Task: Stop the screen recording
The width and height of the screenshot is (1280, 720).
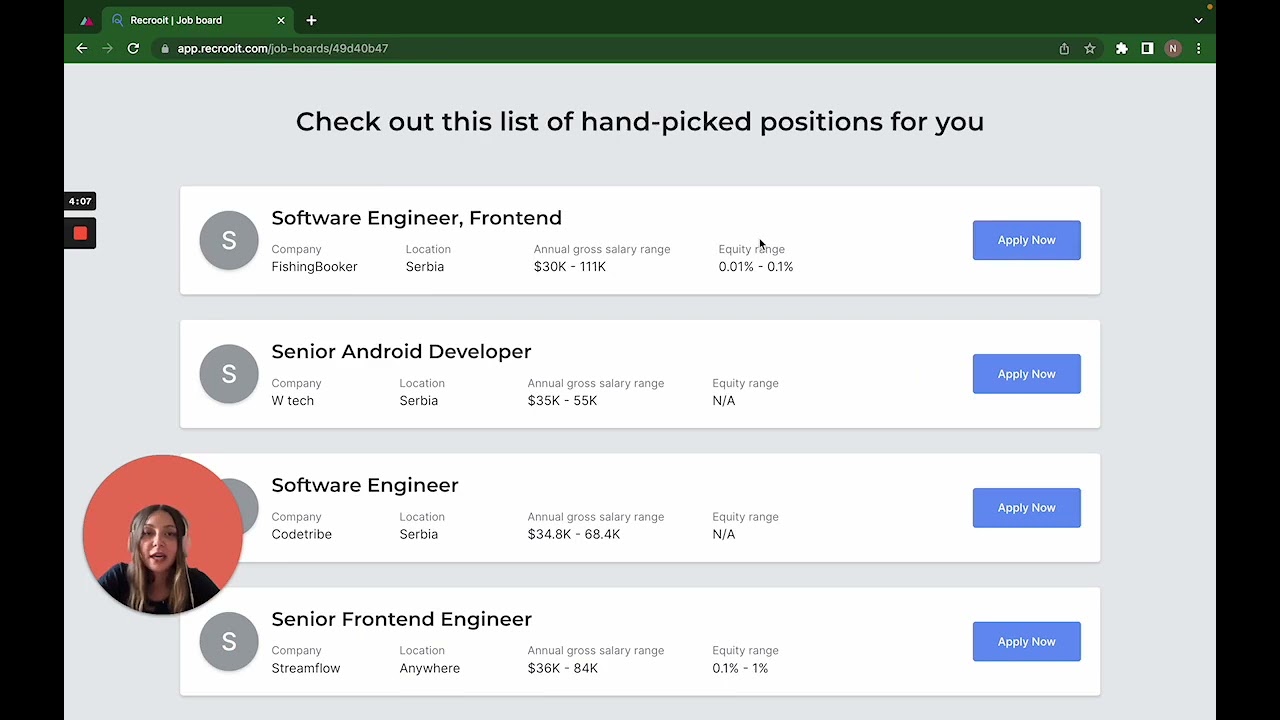Action: coord(80,234)
